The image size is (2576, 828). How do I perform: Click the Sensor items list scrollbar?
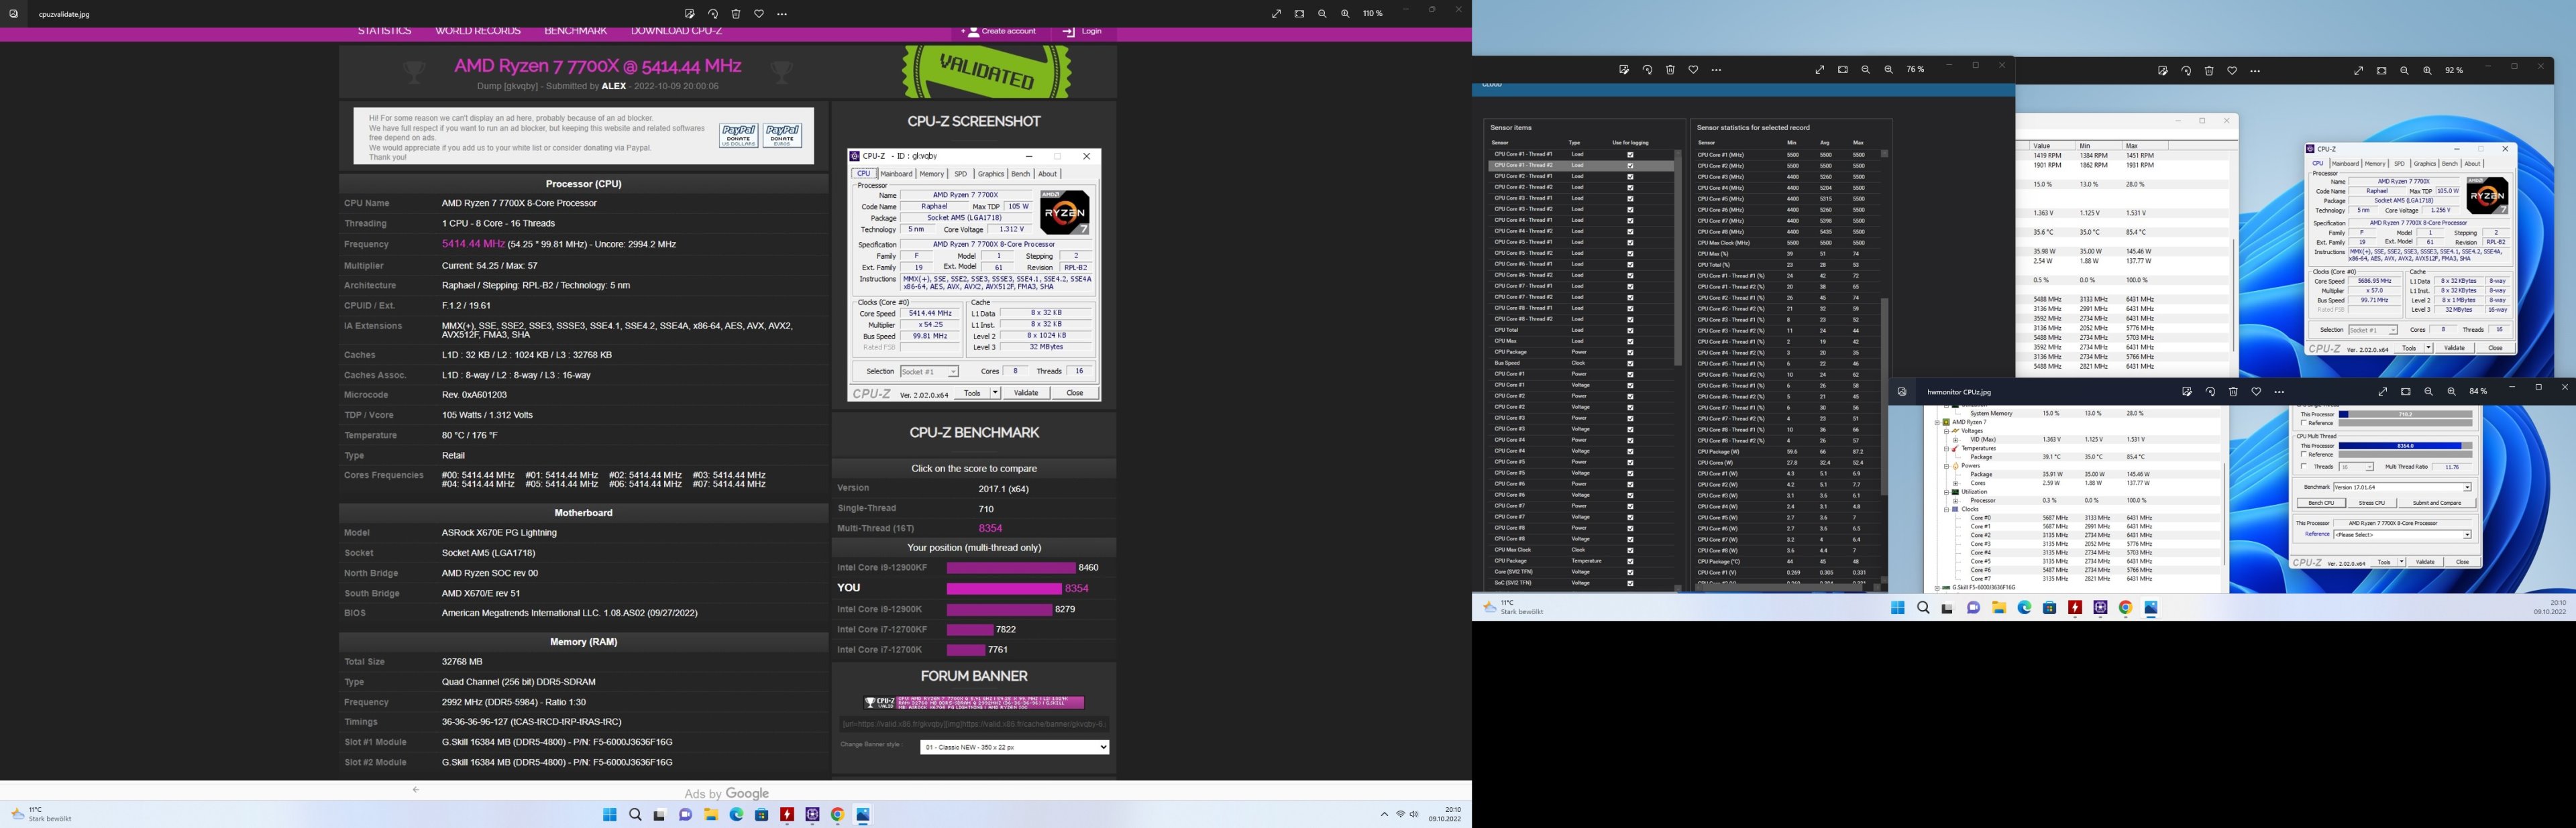1679,260
